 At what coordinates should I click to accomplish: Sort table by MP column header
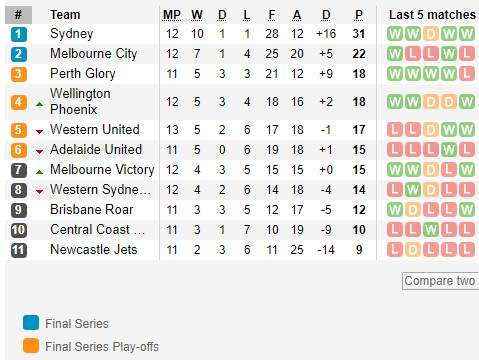[172, 15]
